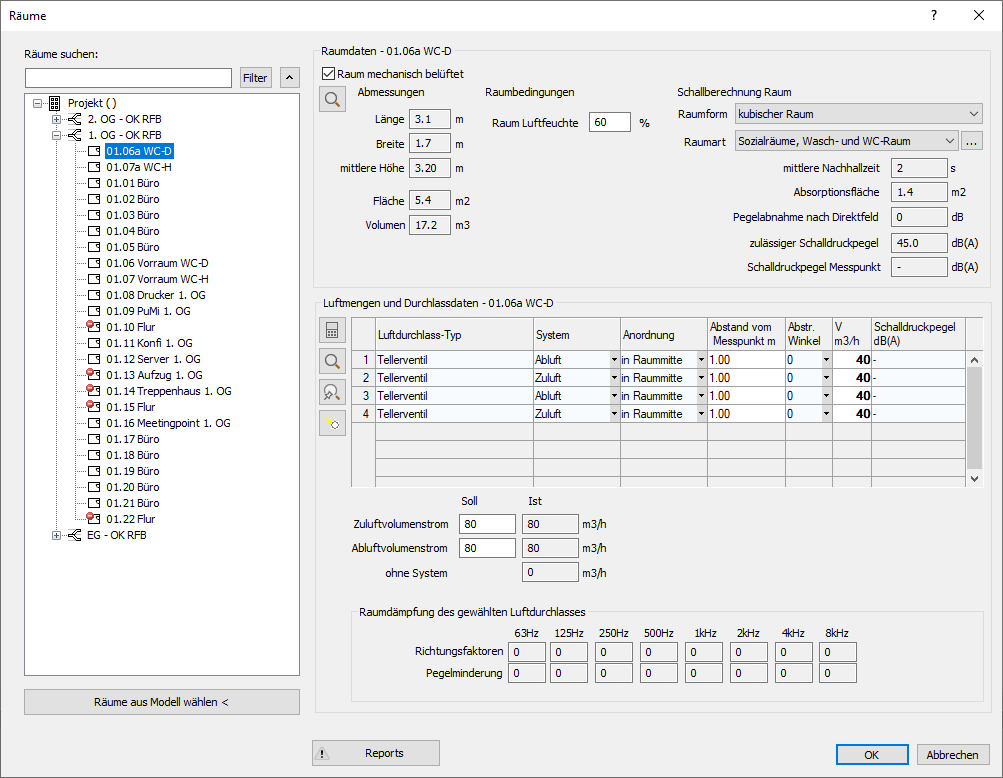This screenshot has height=778, width=1003.
Task: Click the red-marked icon of 01.10 Flur
Action: (93, 327)
